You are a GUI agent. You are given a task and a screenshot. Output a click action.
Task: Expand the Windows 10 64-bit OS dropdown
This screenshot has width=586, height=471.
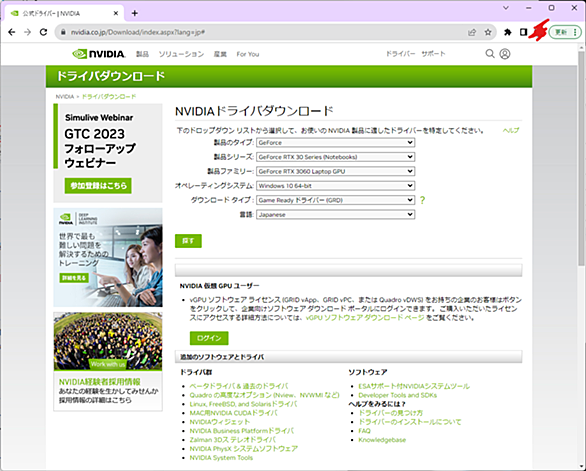click(335, 186)
